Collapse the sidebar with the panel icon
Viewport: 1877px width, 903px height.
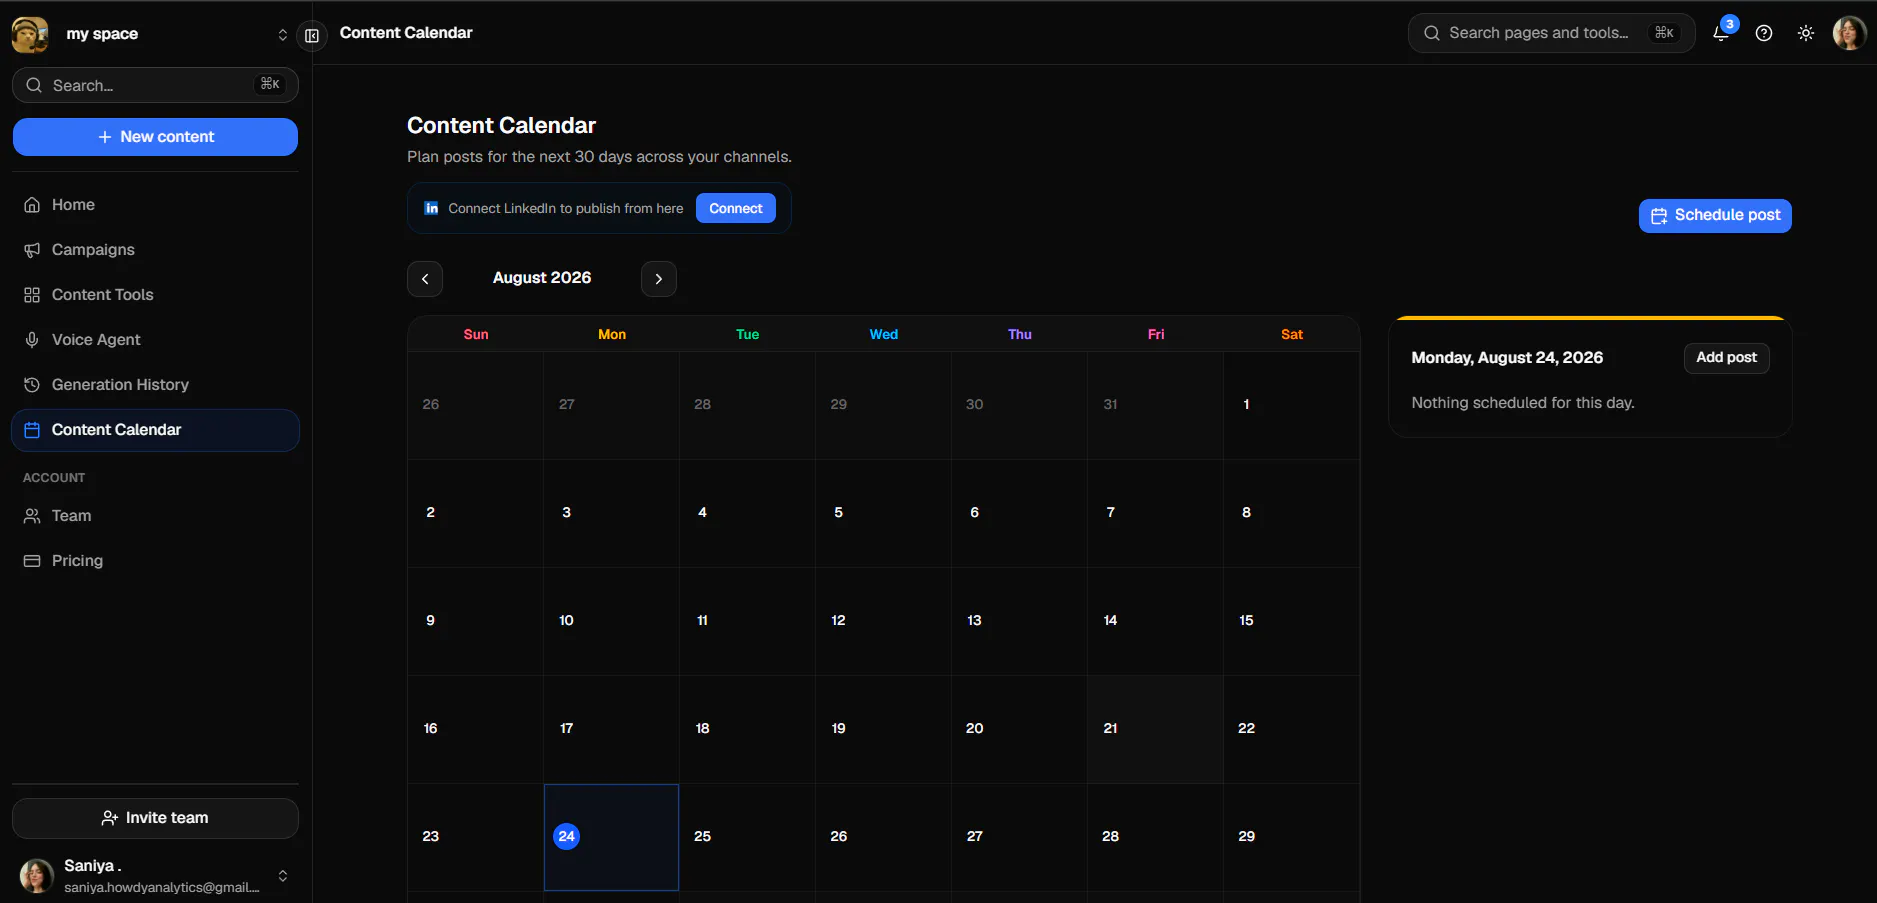(312, 35)
